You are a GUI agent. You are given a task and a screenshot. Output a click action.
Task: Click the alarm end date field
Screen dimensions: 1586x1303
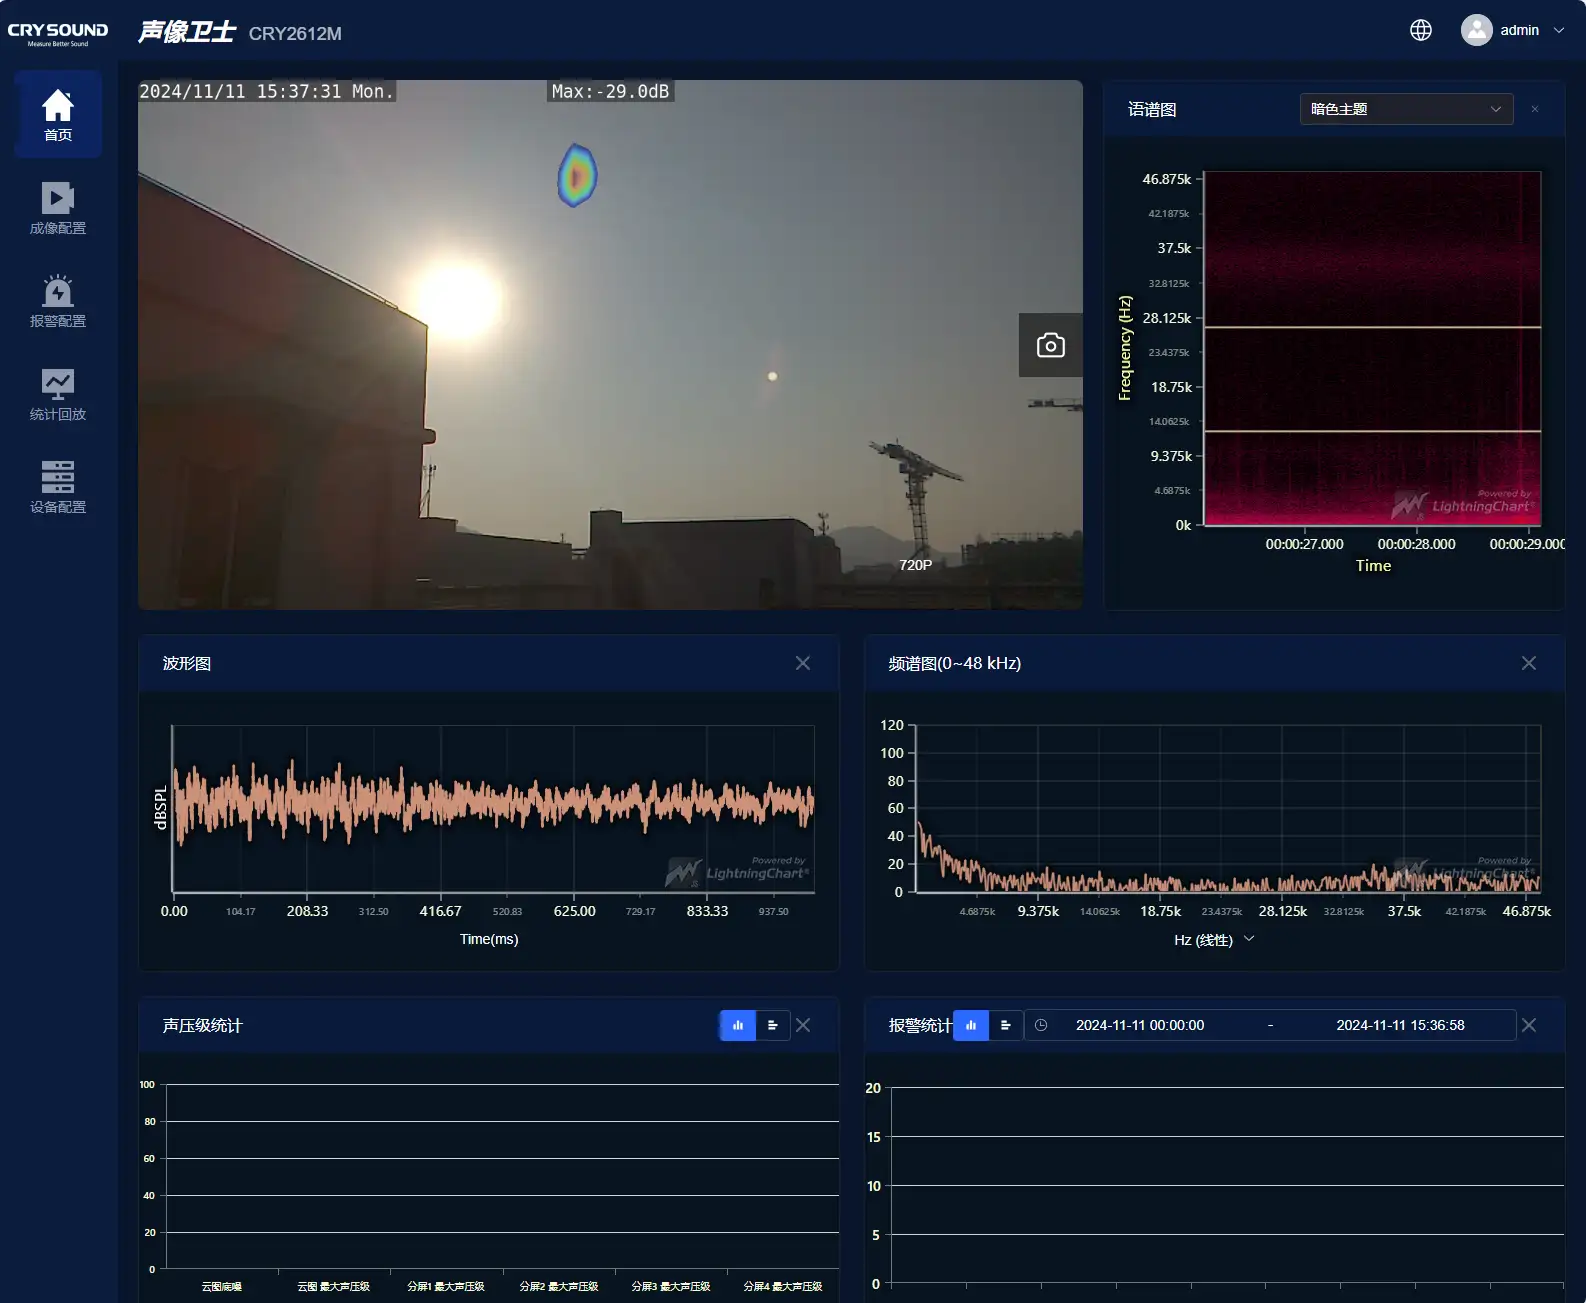click(x=1400, y=1025)
